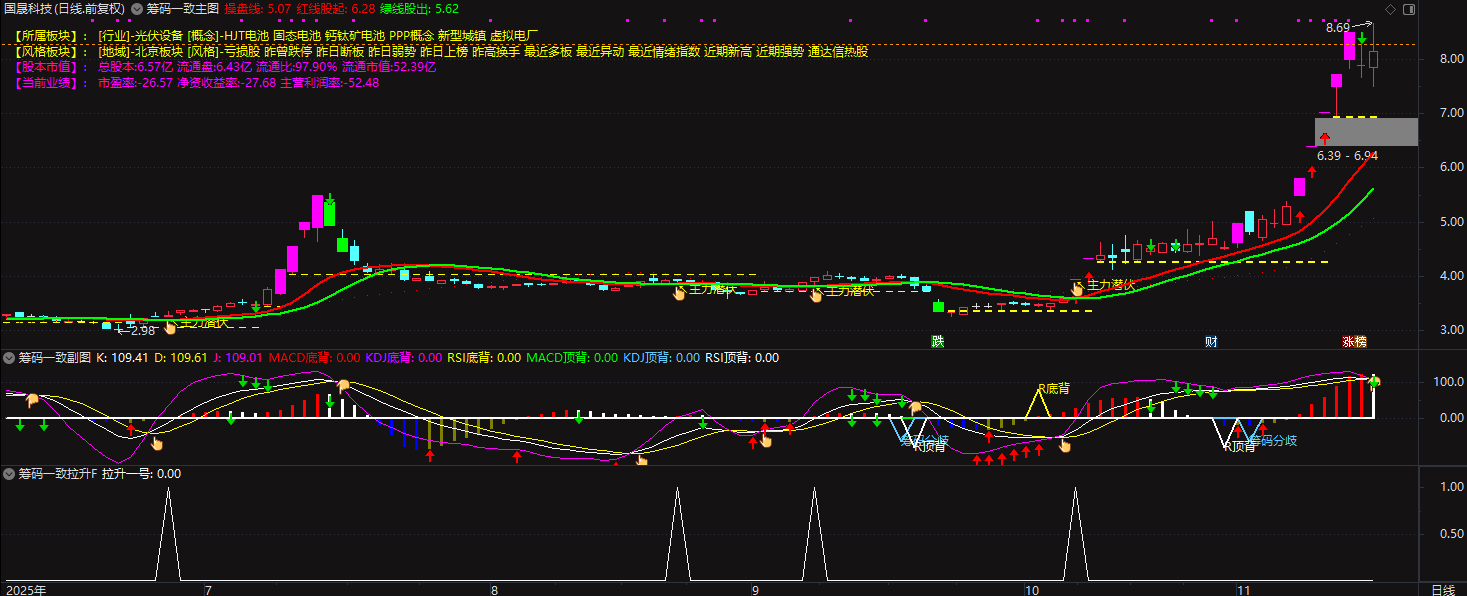Select the 日线 period label at bottom-right
This screenshot has height=596, width=1467.
1443,590
